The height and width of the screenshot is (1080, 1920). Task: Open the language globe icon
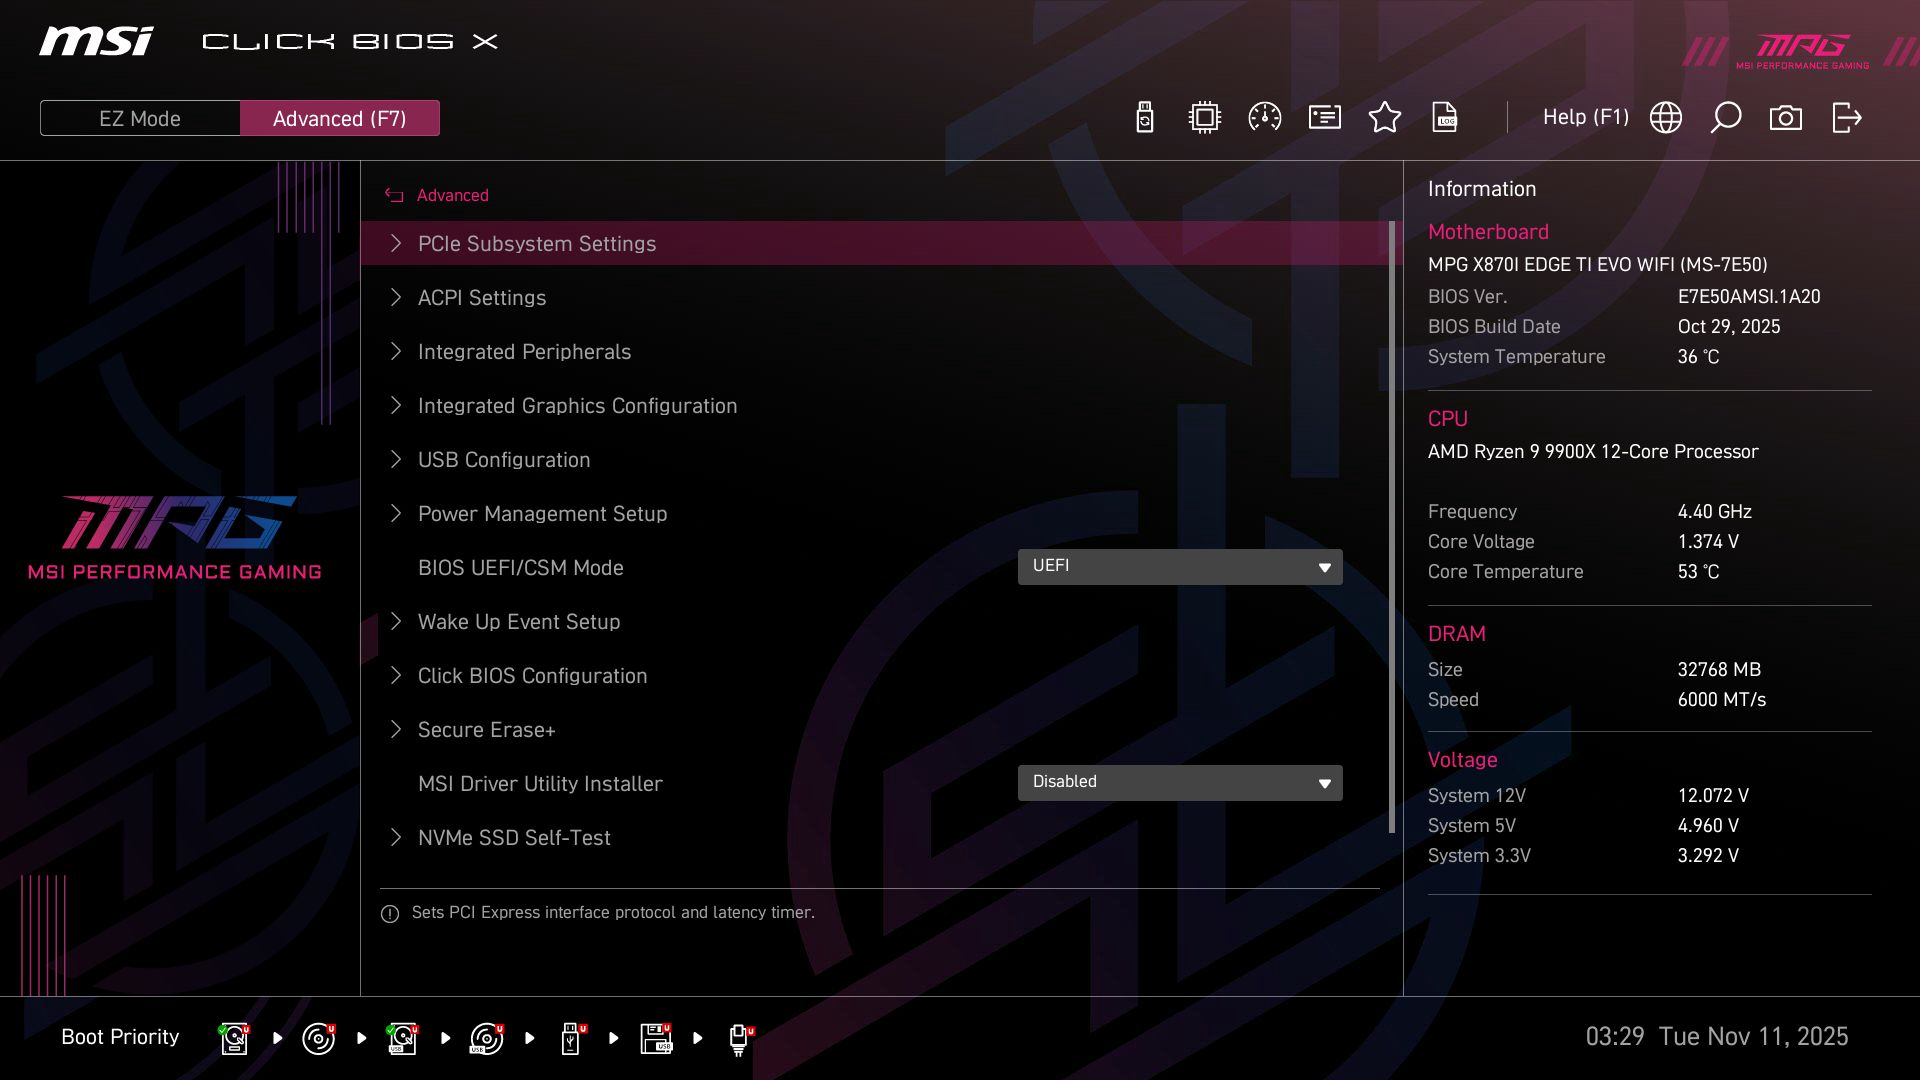(x=1665, y=117)
